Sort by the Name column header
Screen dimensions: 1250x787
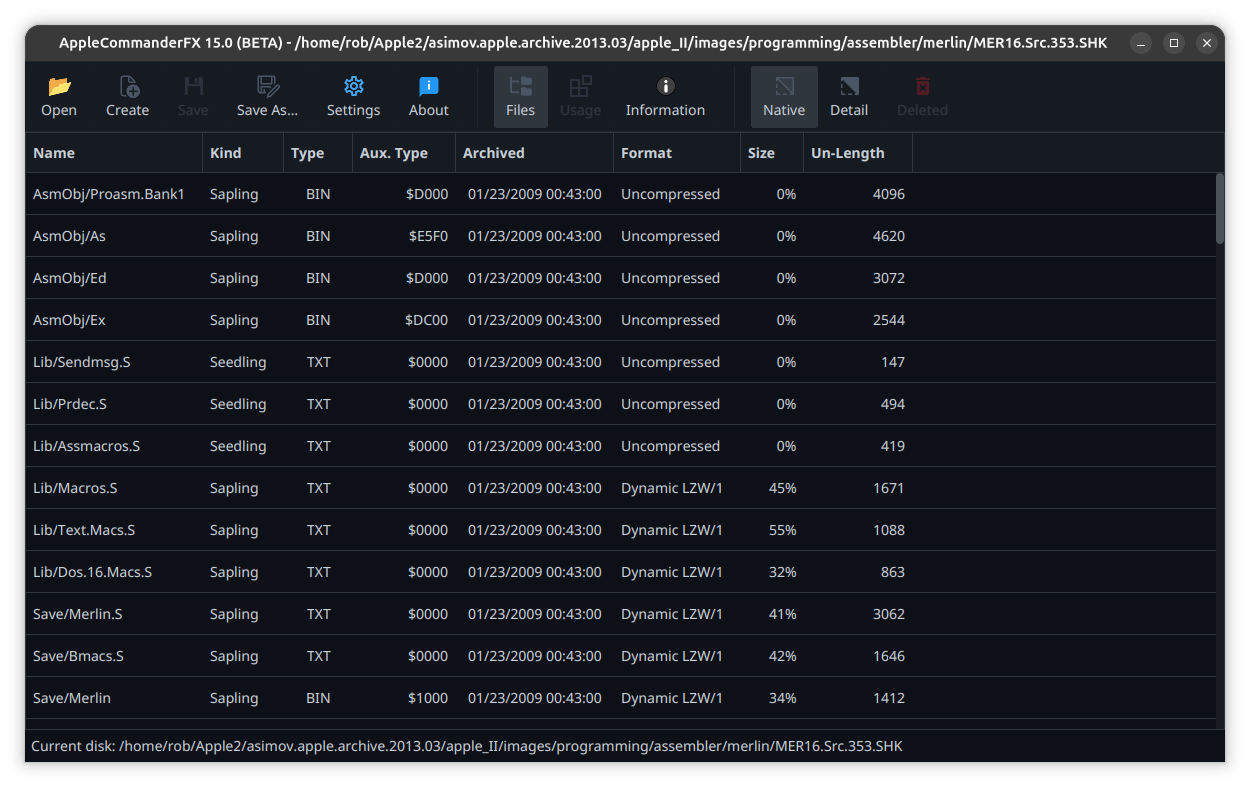tap(114, 153)
